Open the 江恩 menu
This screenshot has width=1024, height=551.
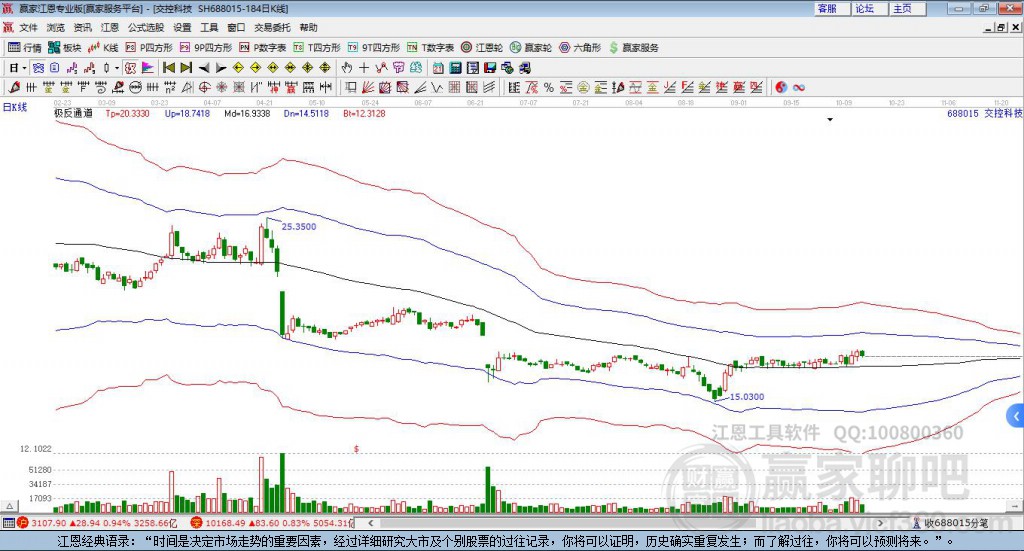(110, 27)
